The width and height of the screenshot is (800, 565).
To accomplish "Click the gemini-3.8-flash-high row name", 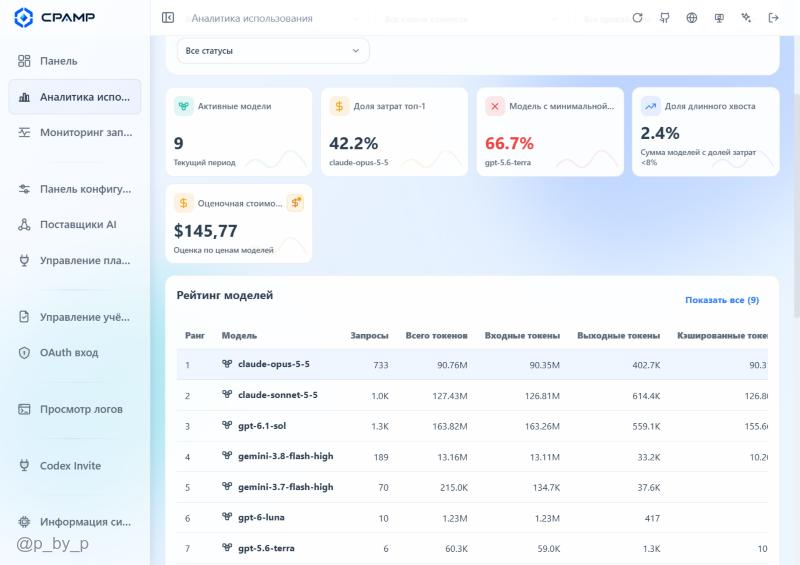I will click(286, 456).
